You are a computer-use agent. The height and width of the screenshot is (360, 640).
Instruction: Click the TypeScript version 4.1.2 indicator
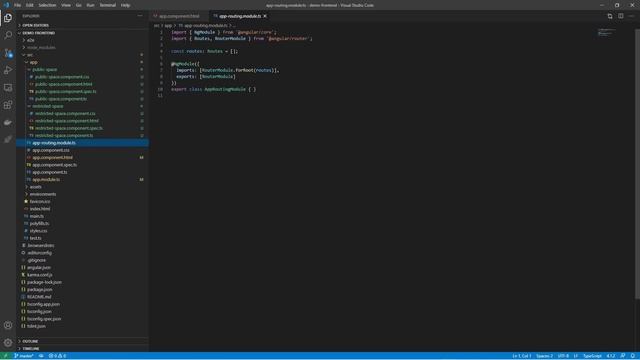(611, 356)
